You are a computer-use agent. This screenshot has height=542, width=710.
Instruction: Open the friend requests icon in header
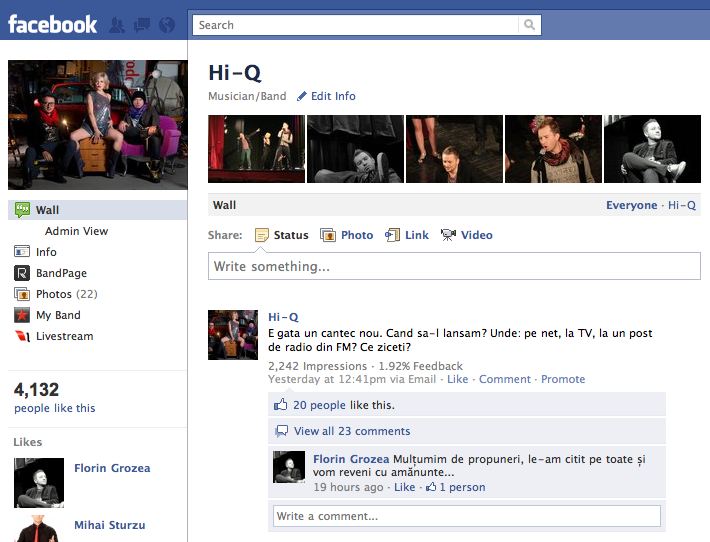(118, 25)
